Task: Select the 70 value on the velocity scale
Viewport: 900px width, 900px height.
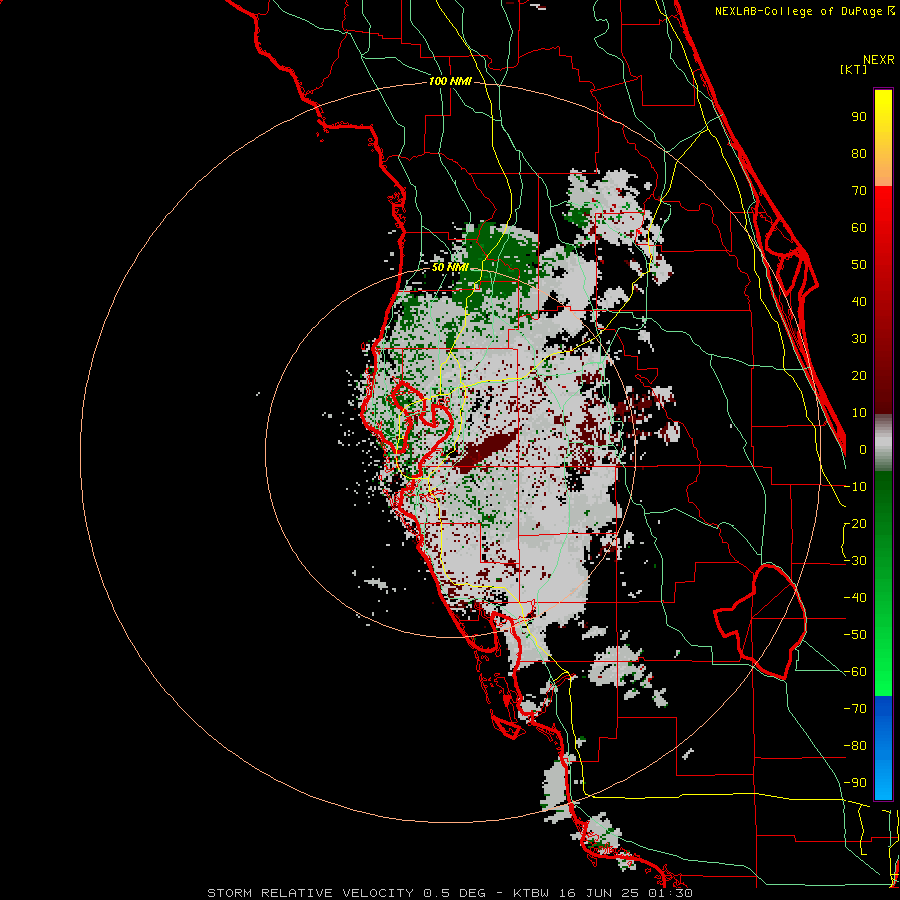Action: (859, 191)
